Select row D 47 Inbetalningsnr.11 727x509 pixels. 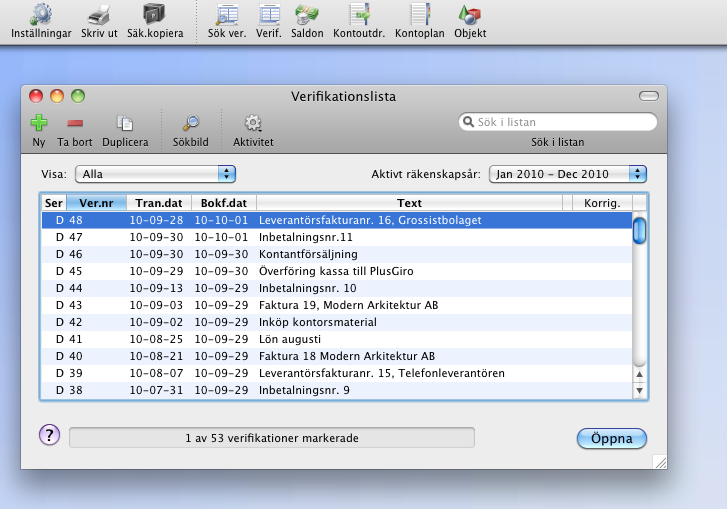pyautogui.click(x=337, y=237)
